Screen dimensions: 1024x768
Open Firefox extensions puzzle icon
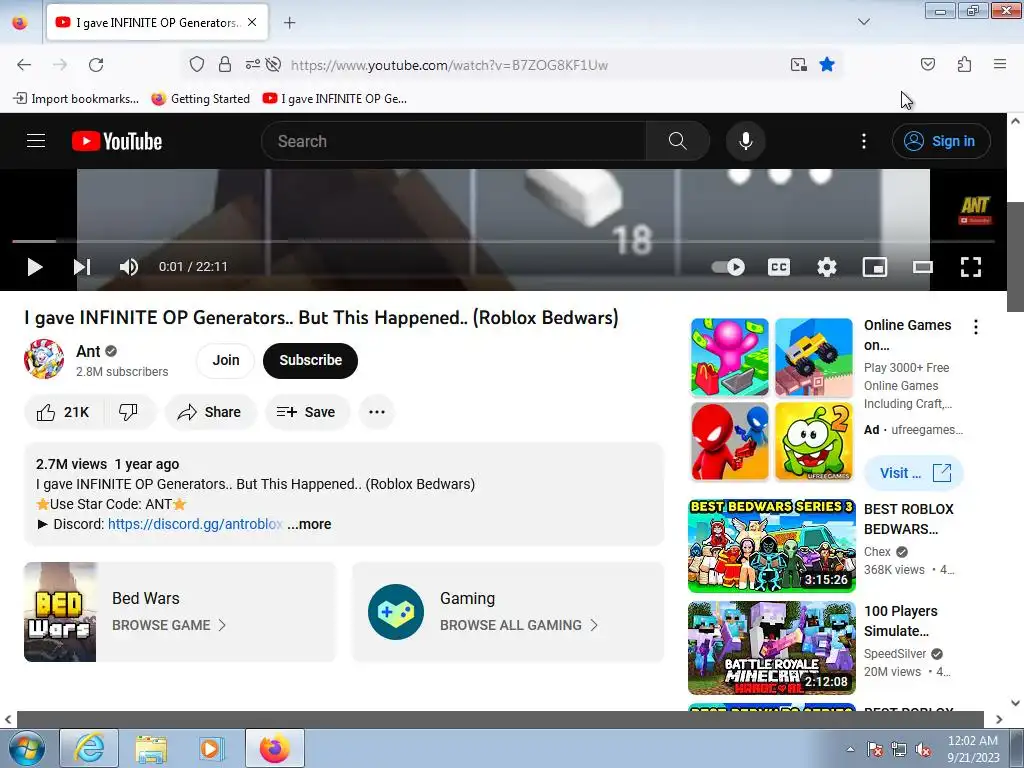[x=964, y=64]
